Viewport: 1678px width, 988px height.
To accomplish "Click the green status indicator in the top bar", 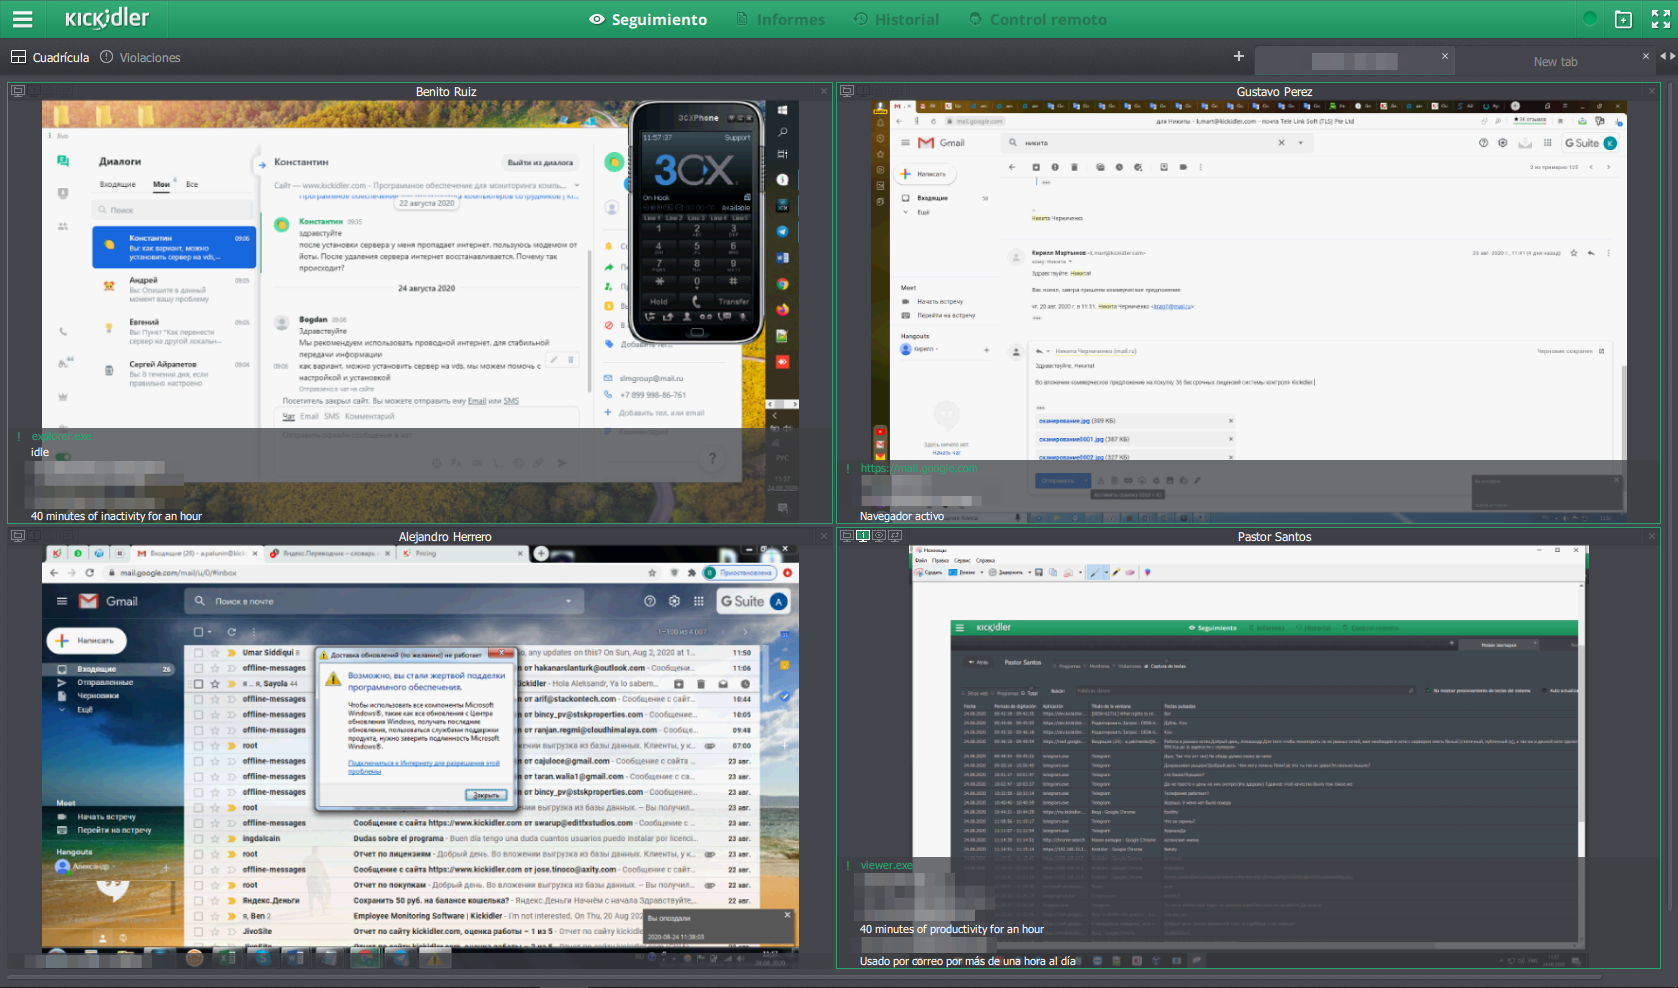I will click(1590, 19).
